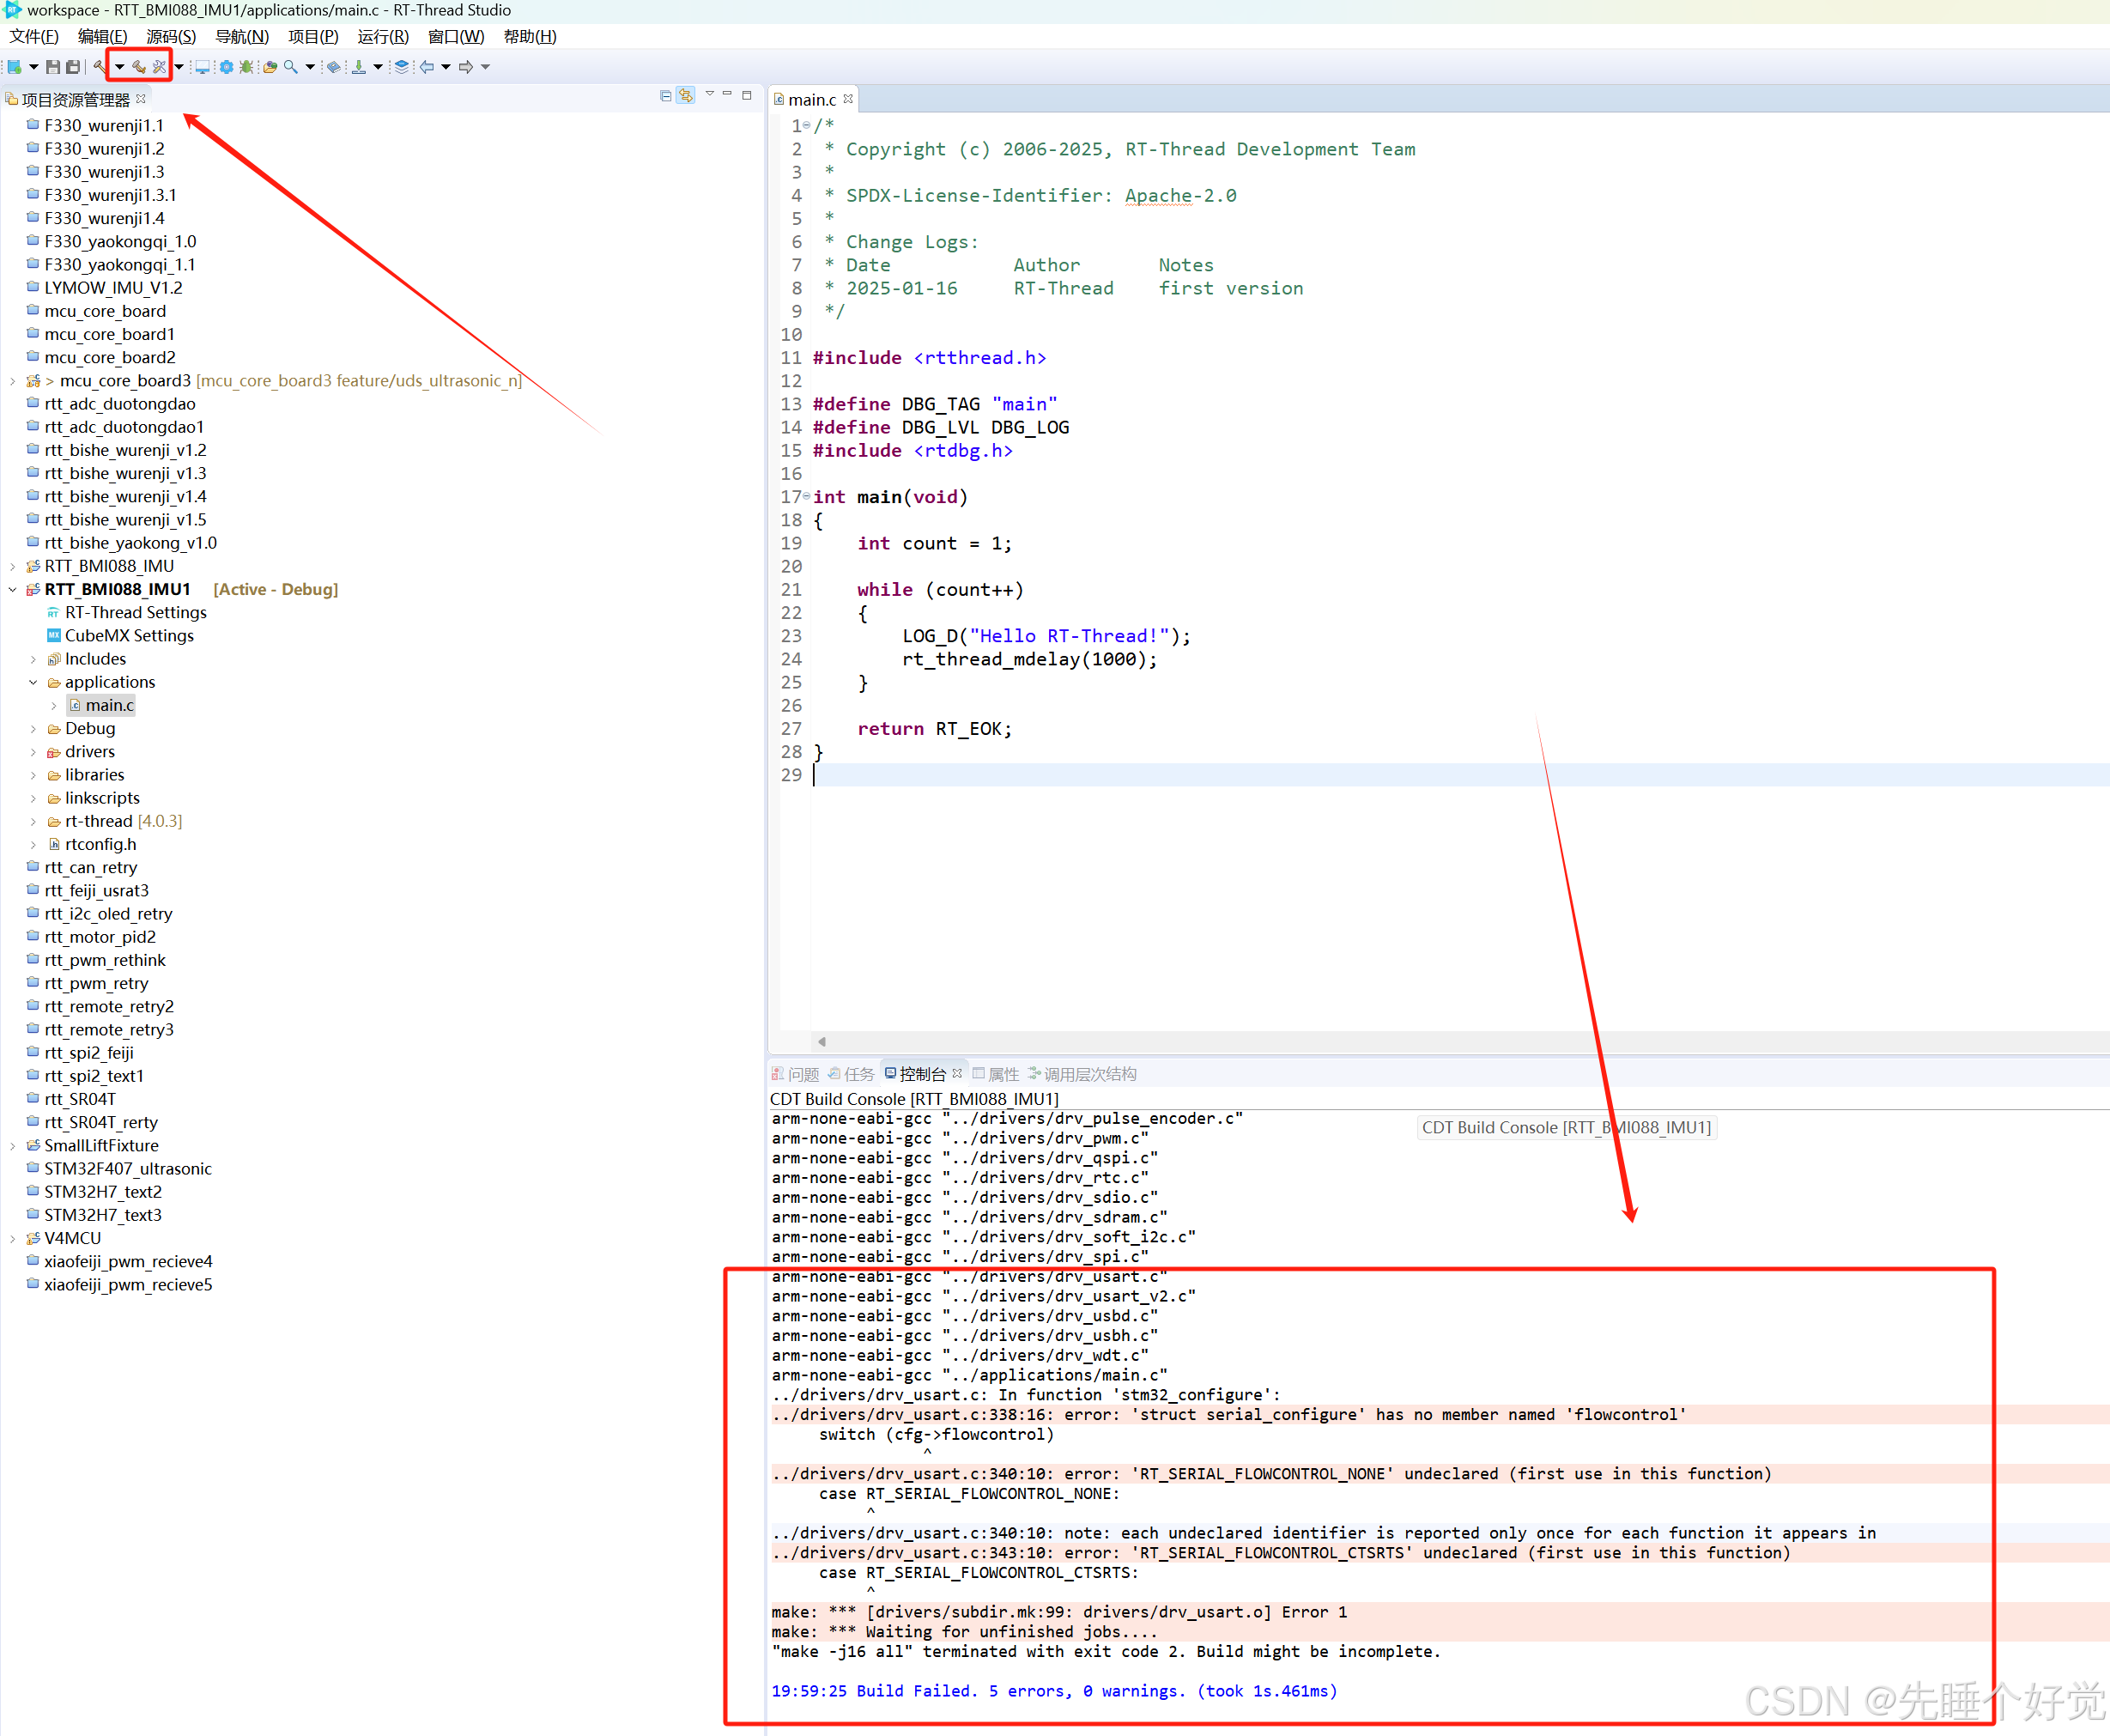The width and height of the screenshot is (2110, 1736).
Task: Click the terminal monitor icon
Action: coord(202,67)
